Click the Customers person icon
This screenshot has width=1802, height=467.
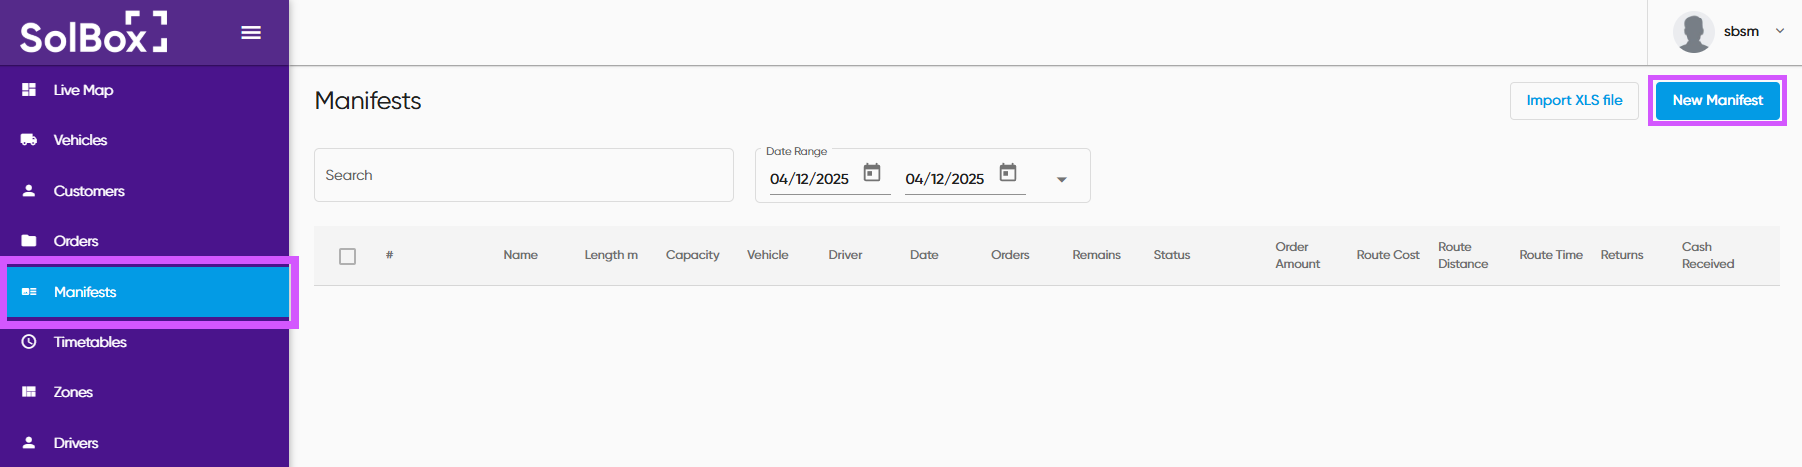pos(29,190)
